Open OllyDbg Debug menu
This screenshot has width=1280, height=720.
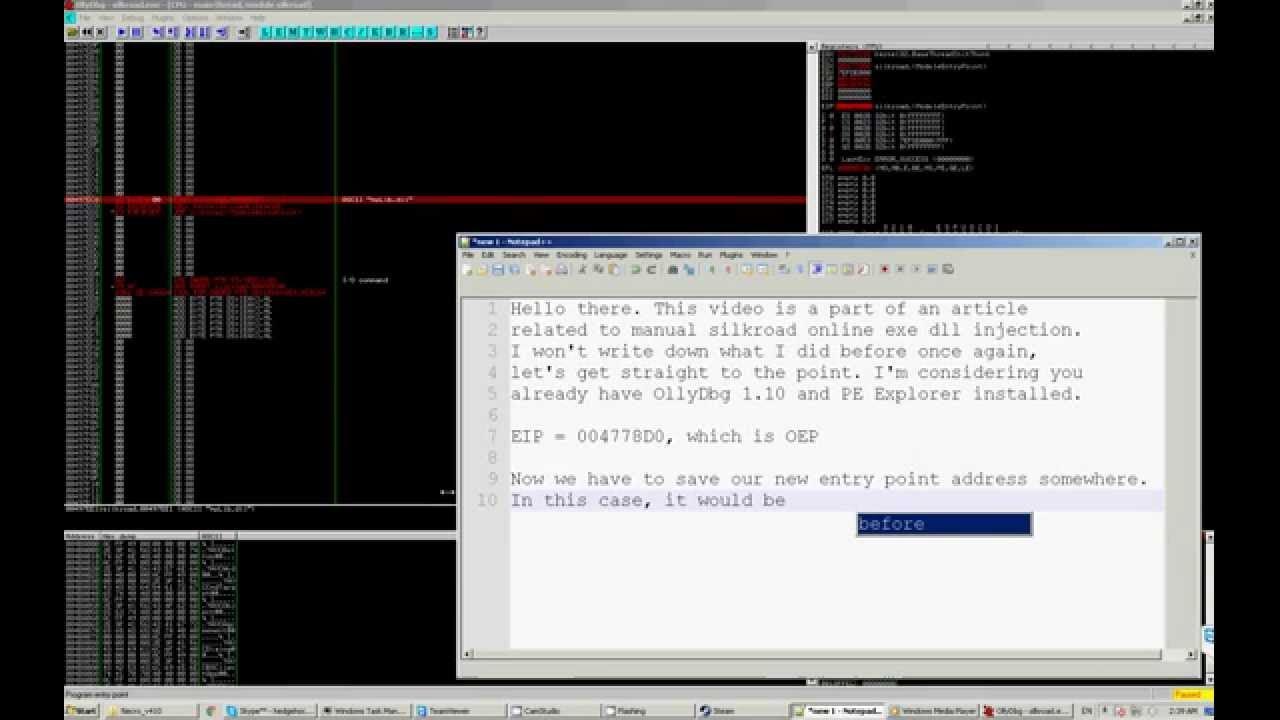[132, 18]
